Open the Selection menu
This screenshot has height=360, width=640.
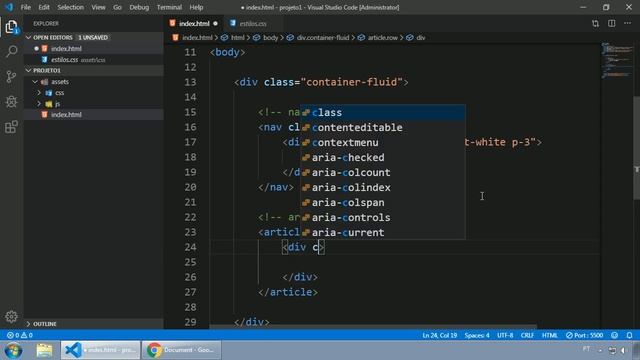(x=70, y=7)
